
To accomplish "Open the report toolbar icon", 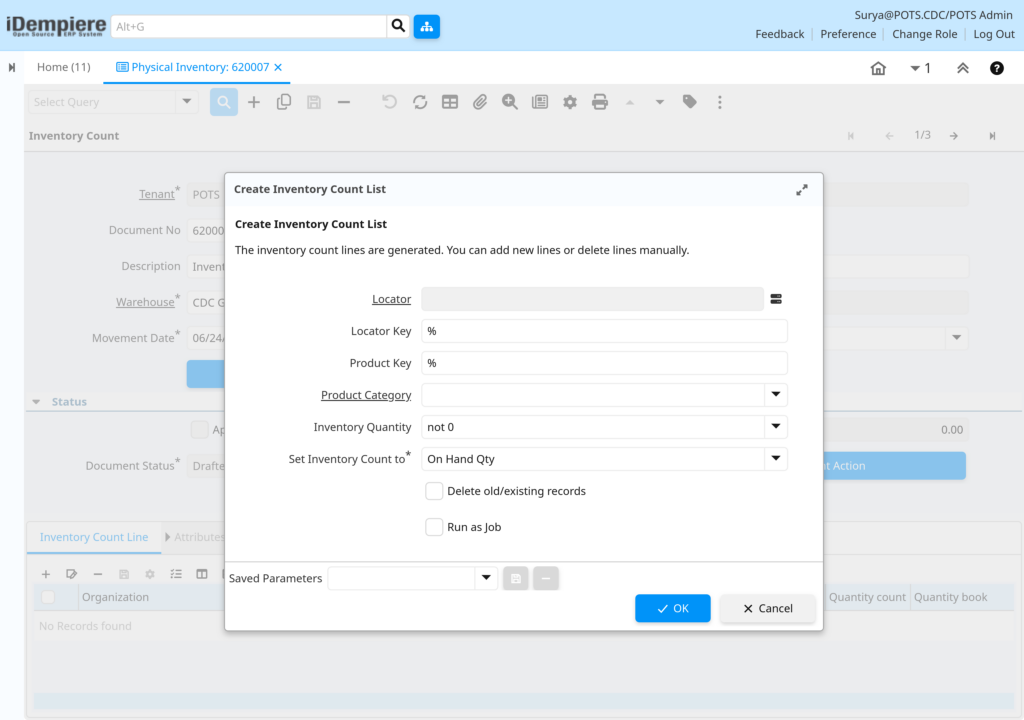I will [540, 102].
